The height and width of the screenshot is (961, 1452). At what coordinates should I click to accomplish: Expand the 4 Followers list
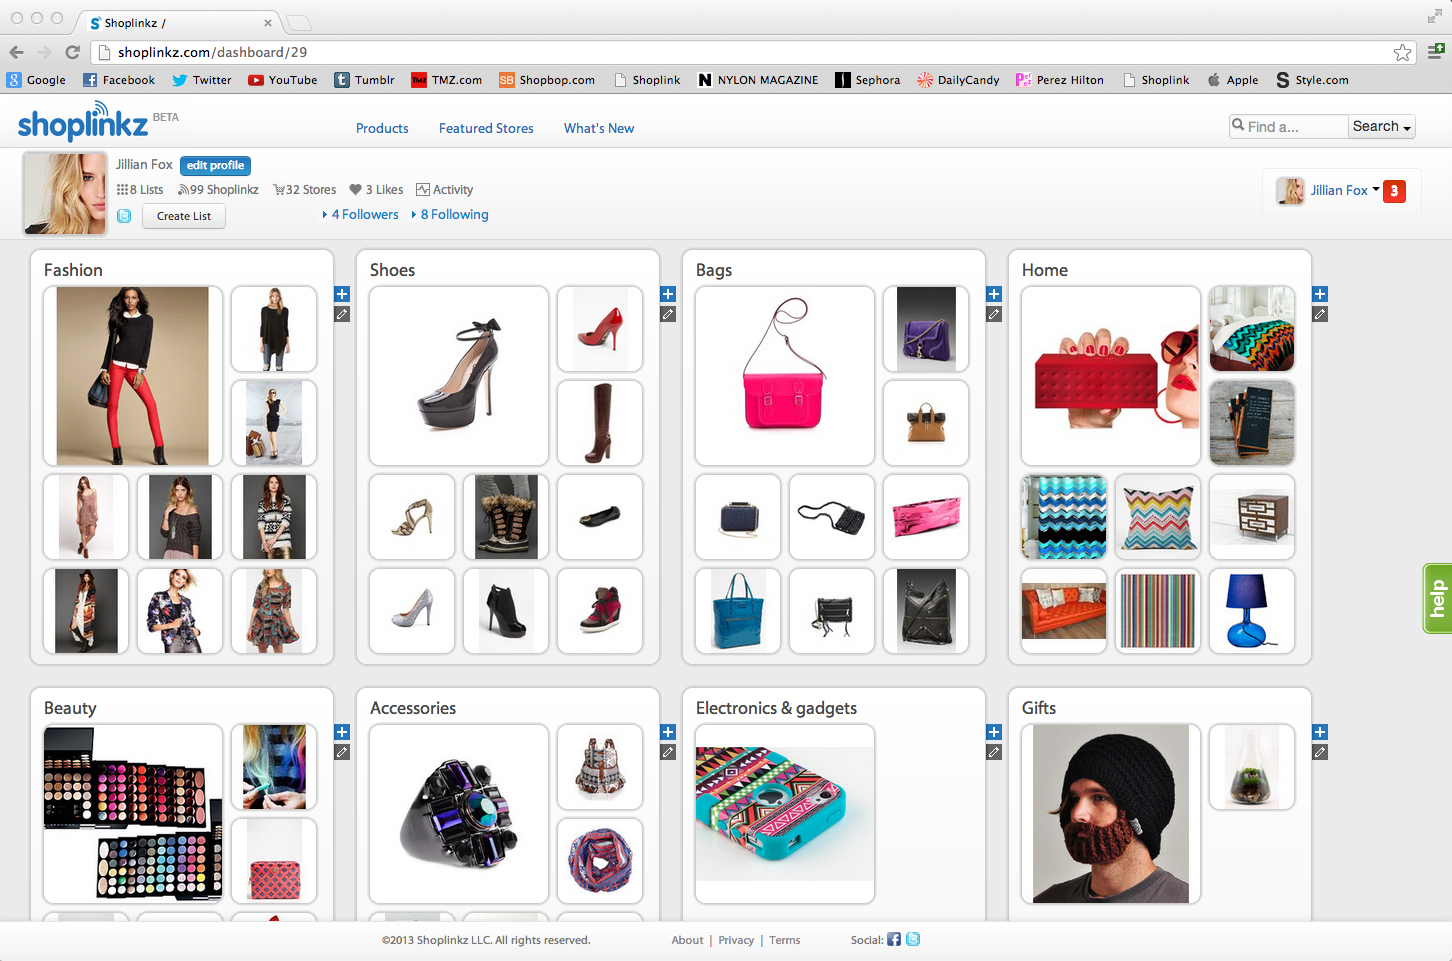[364, 214]
